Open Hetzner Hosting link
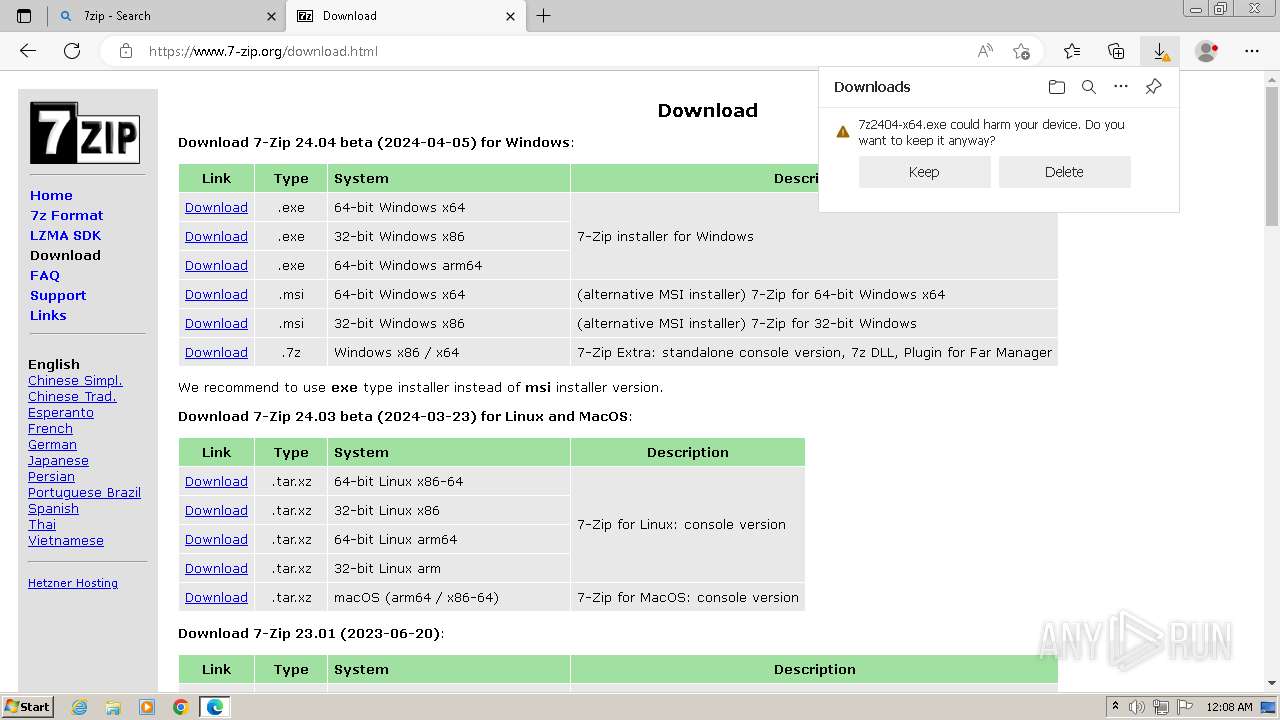Image resolution: width=1280 pixels, height=720 pixels. pyautogui.click(x=73, y=583)
